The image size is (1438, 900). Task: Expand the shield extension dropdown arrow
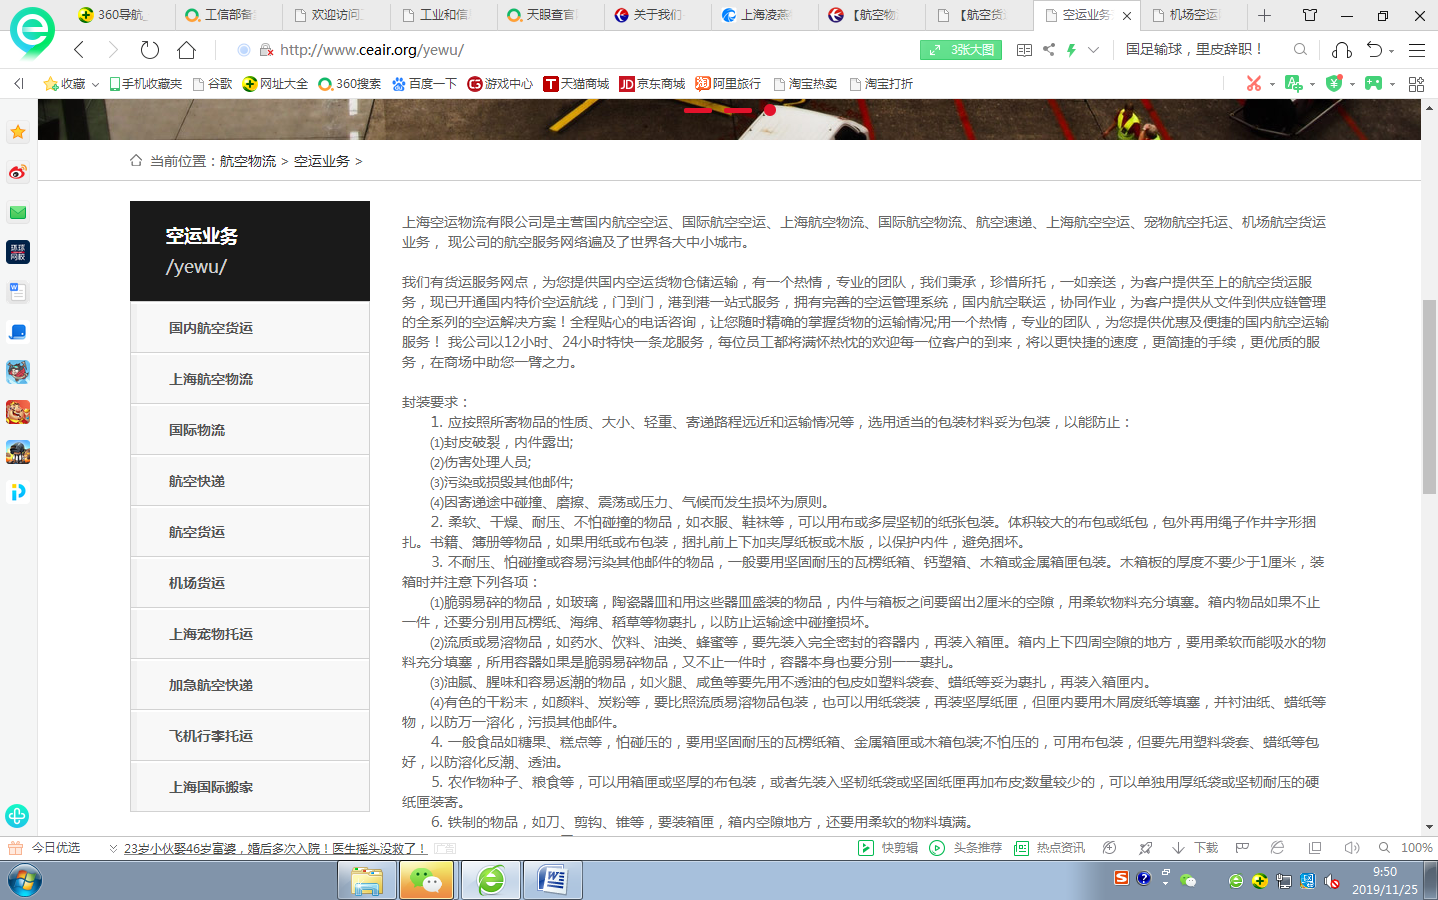[x=1352, y=85]
